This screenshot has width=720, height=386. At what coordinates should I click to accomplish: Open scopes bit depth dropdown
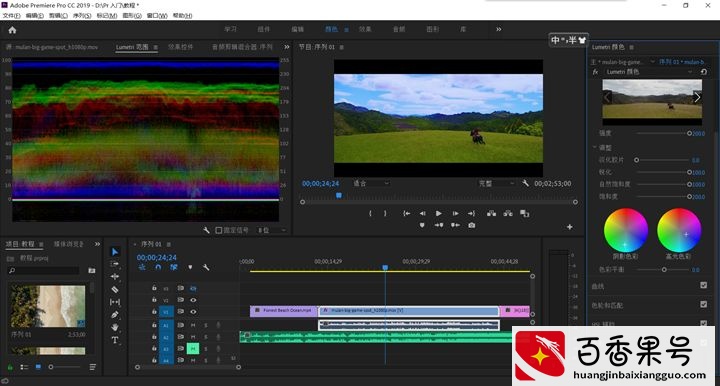tap(272, 230)
